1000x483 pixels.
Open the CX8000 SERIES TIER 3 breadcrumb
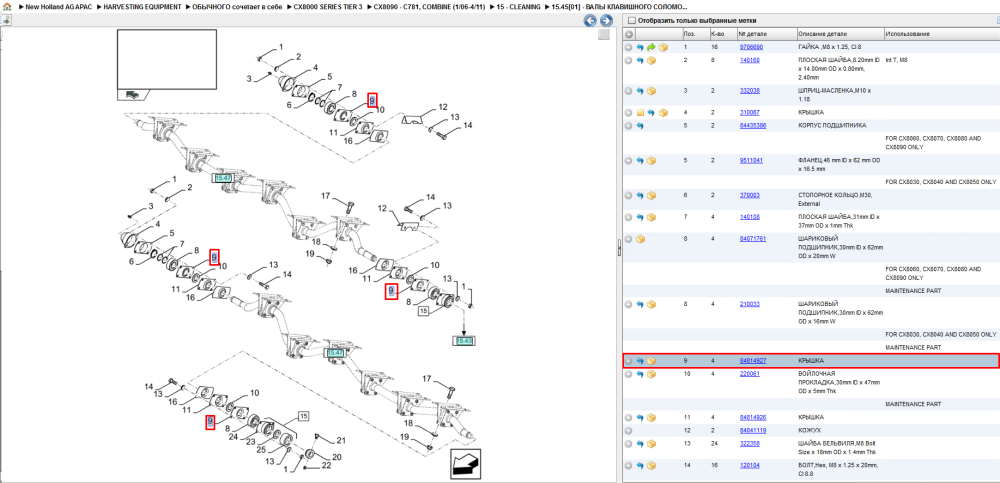tap(328, 6)
